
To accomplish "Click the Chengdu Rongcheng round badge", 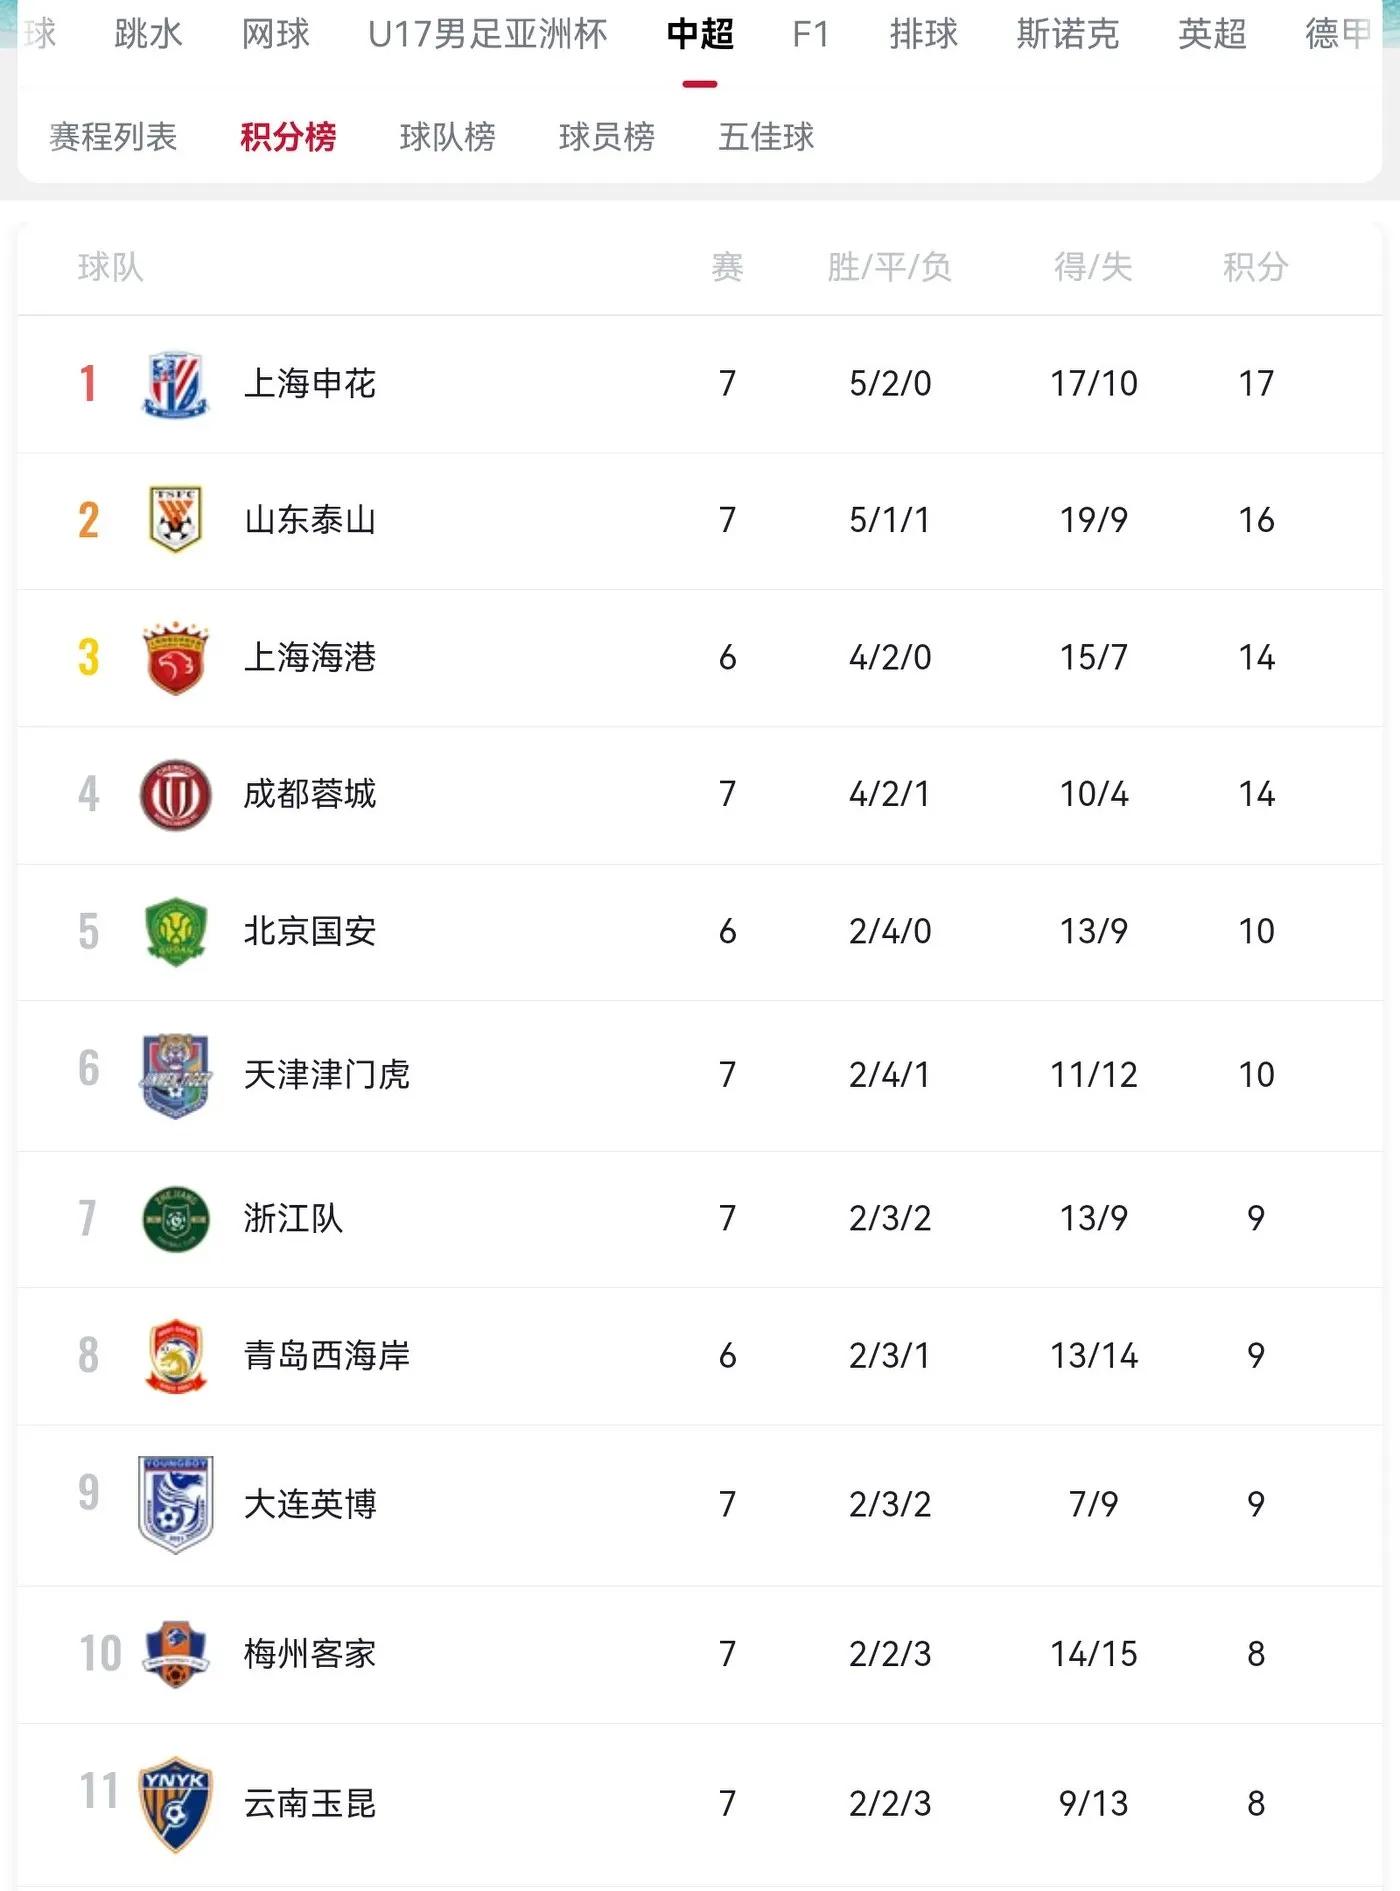I will pos(175,795).
